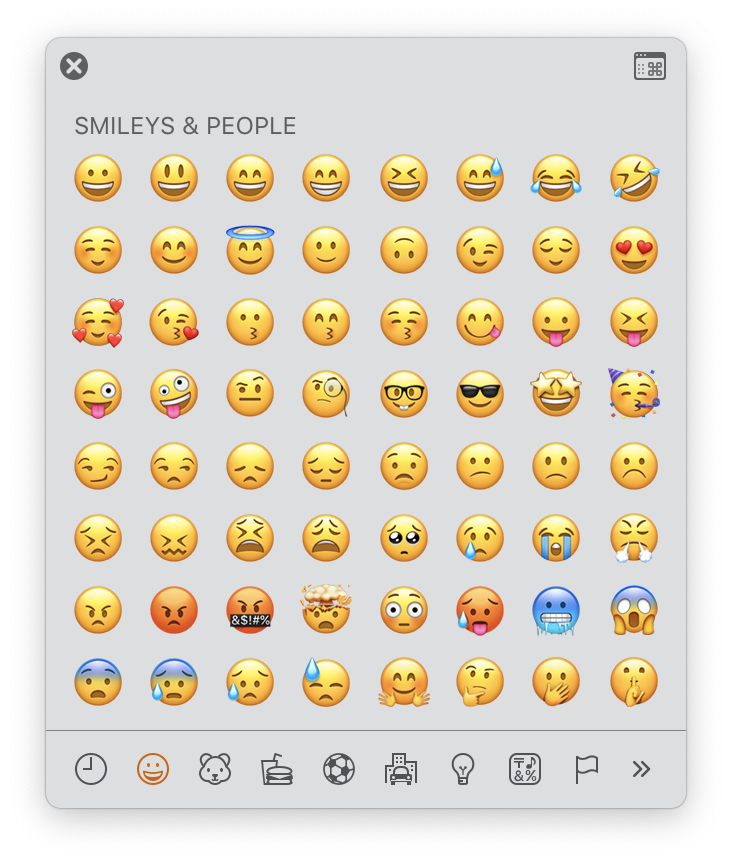Open the Food & Drink burger category
The width and height of the screenshot is (732, 862).
pyautogui.click(x=276, y=769)
